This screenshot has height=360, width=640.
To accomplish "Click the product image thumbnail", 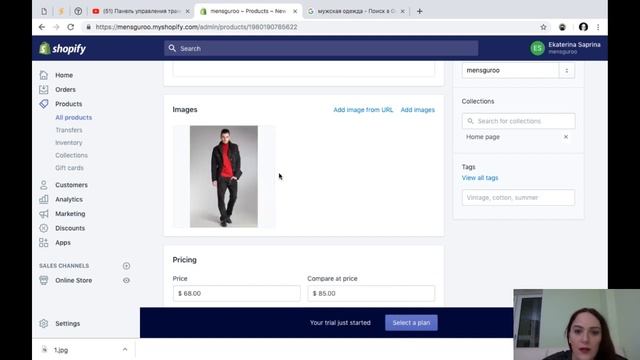I will pyautogui.click(x=224, y=176).
